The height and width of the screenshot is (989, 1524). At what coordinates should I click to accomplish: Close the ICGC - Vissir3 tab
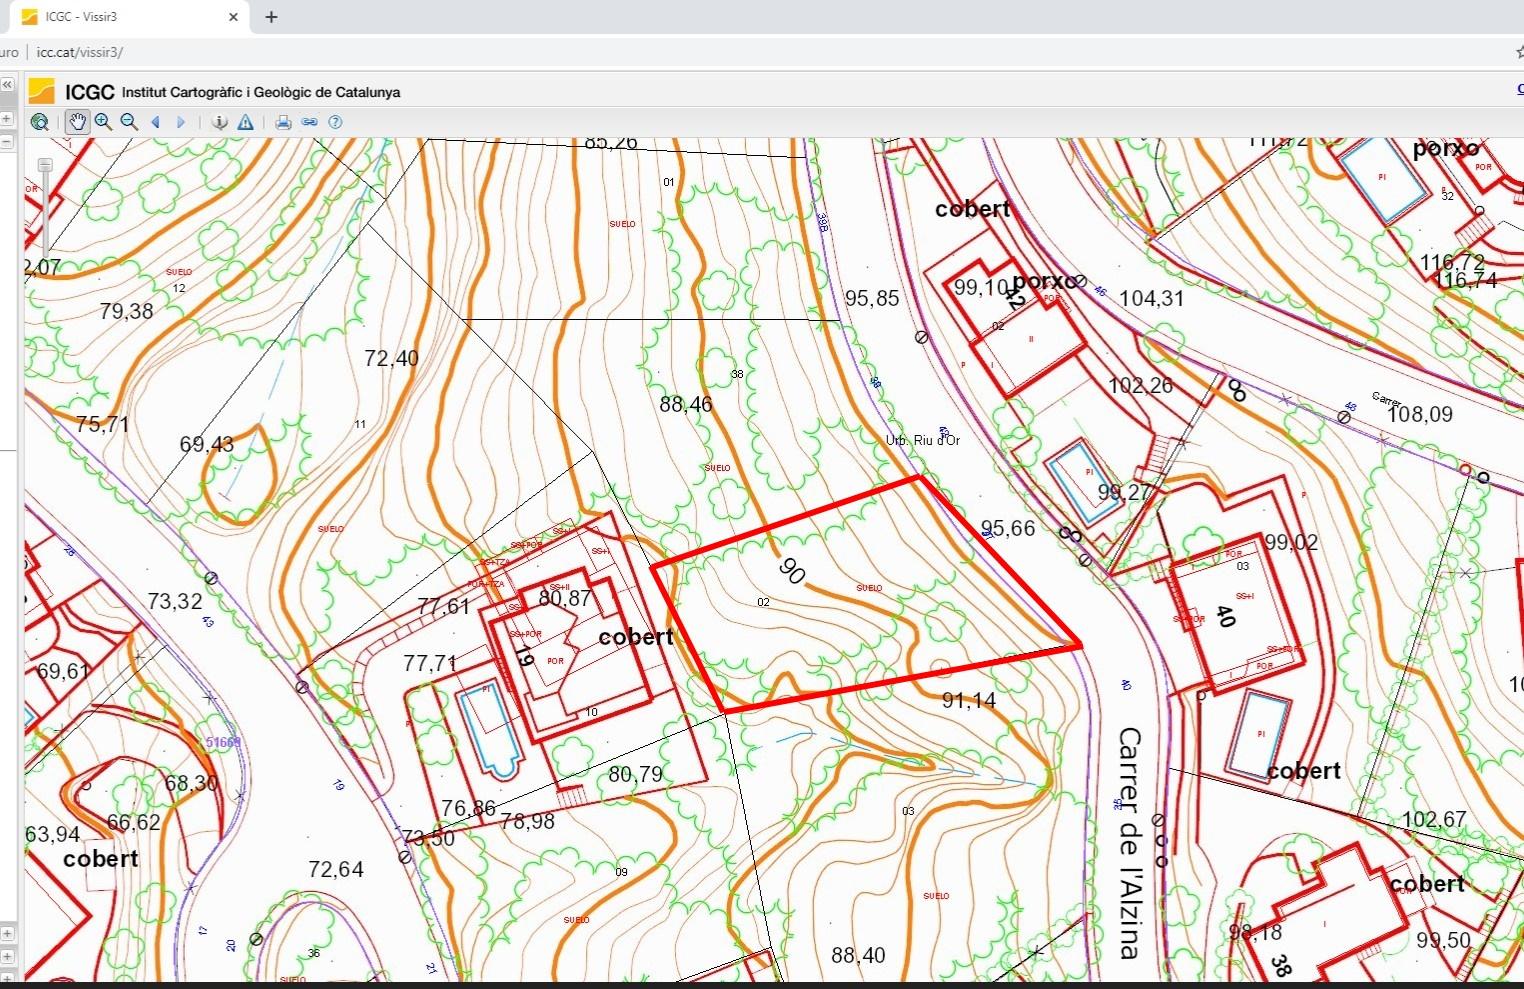point(234,17)
